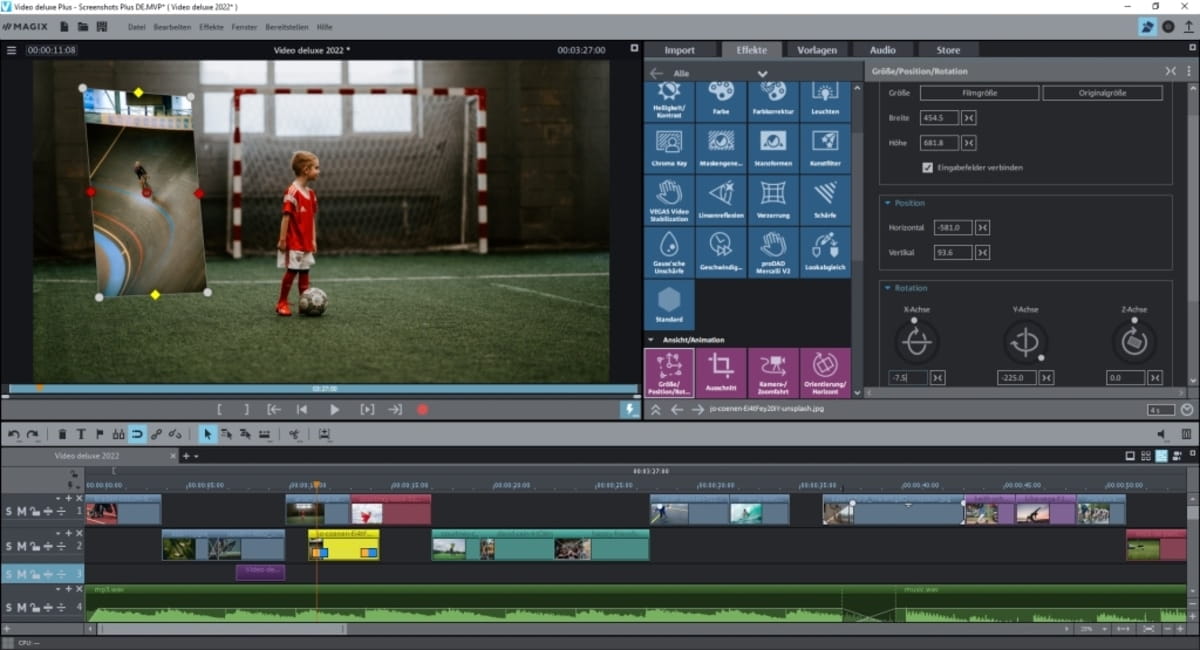Image resolution: width=1200 pixels, height=650 pixels.
Task: Activate the Mouse selection tool
Action: [207, 434]
